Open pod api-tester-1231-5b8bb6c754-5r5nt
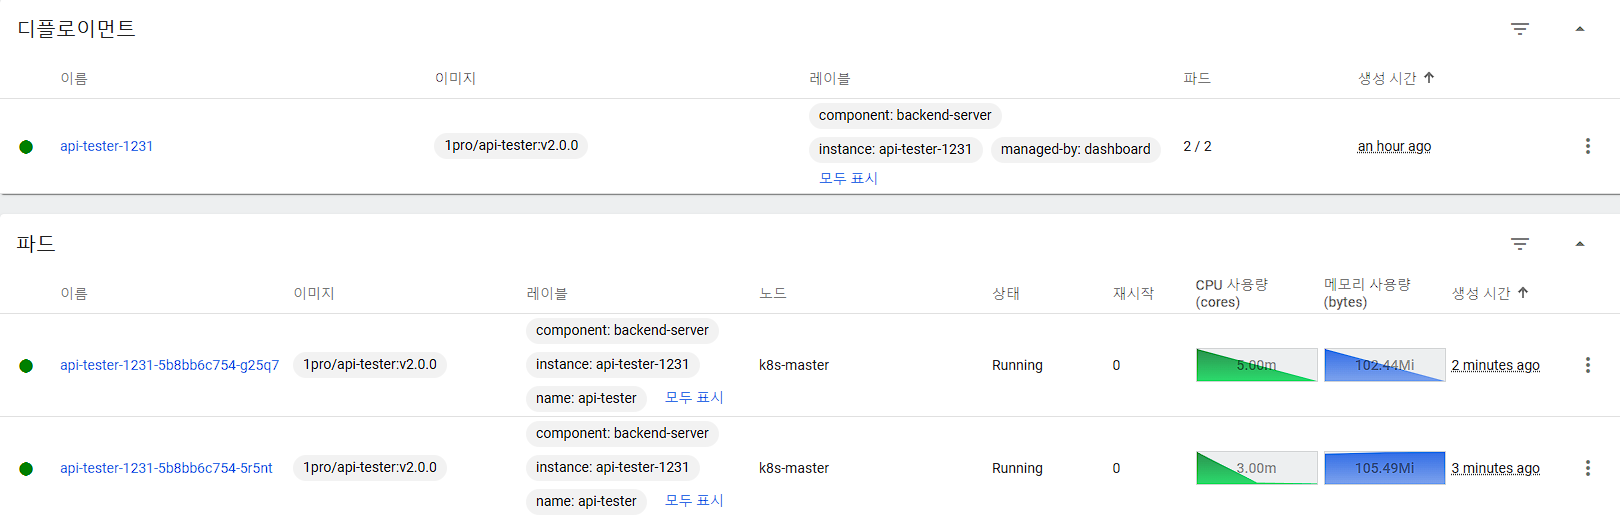This screenshot has height=518, width=1620. pos(166,468)
